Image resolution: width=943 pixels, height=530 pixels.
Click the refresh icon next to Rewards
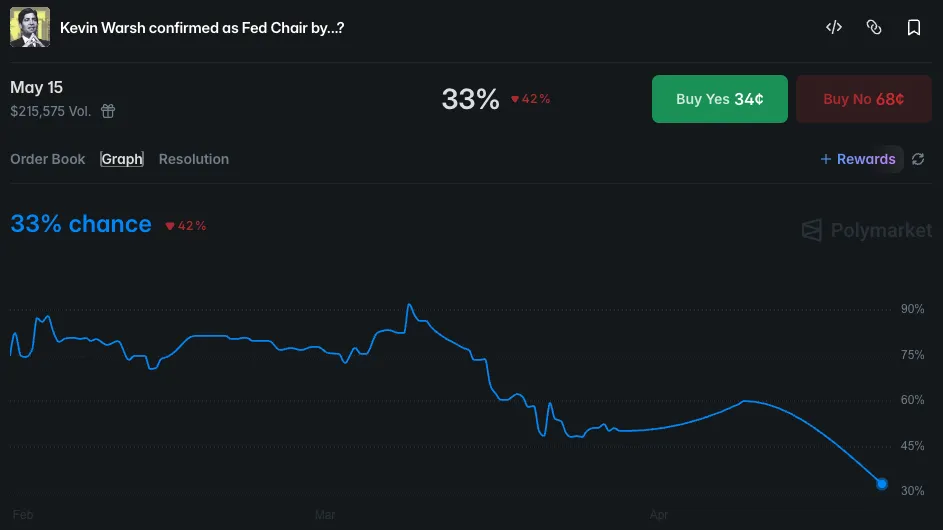pyautogui.click(x=918, y=159)
